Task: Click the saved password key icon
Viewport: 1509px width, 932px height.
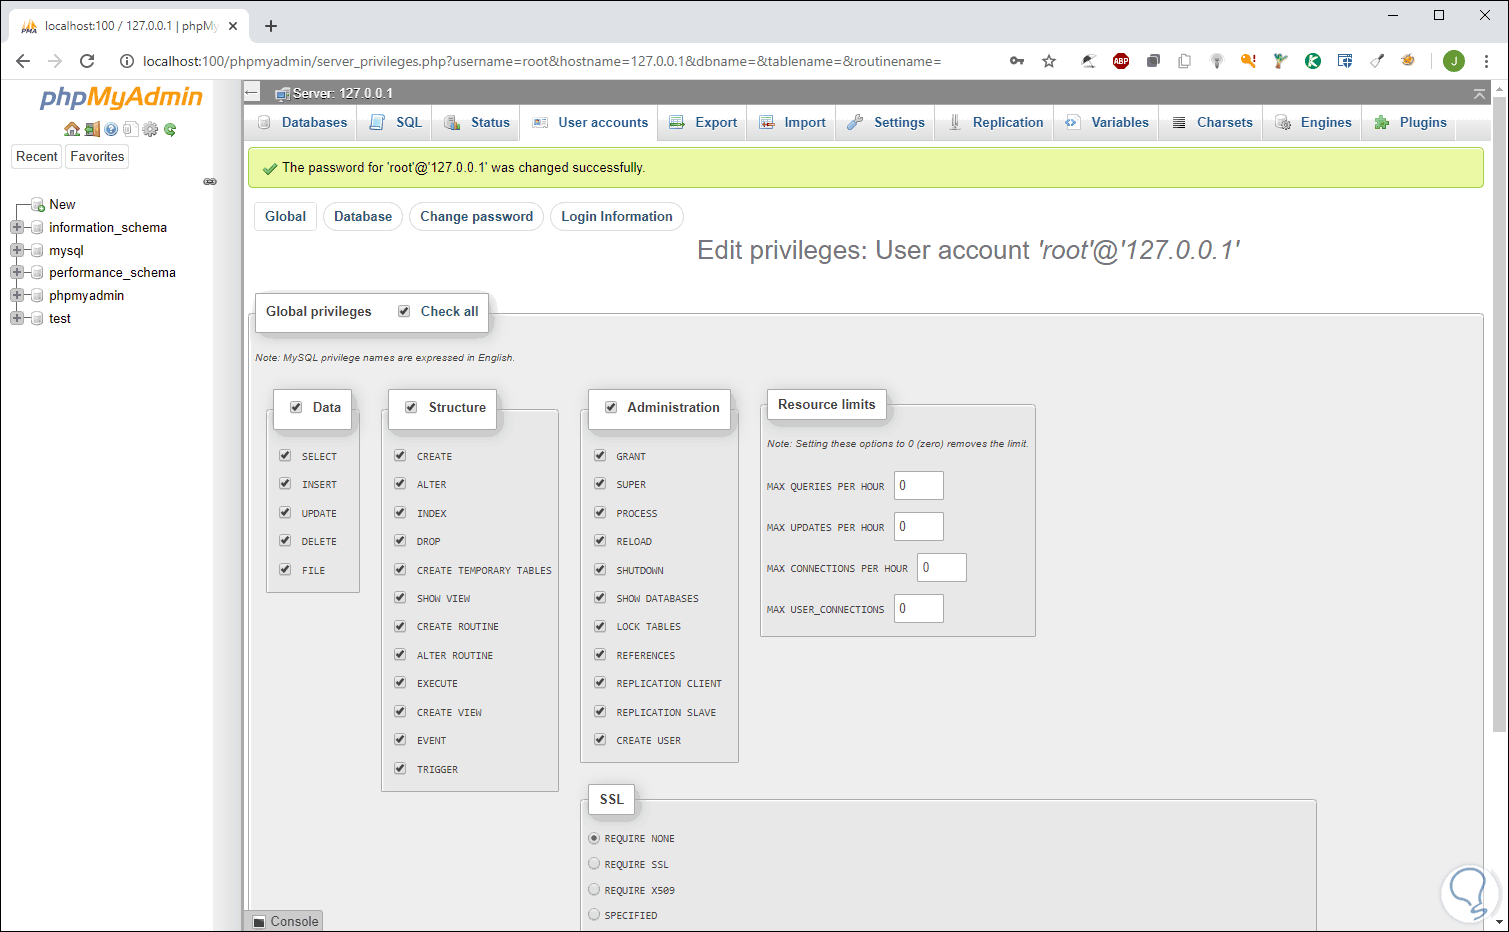Action: click(1017, 61)
